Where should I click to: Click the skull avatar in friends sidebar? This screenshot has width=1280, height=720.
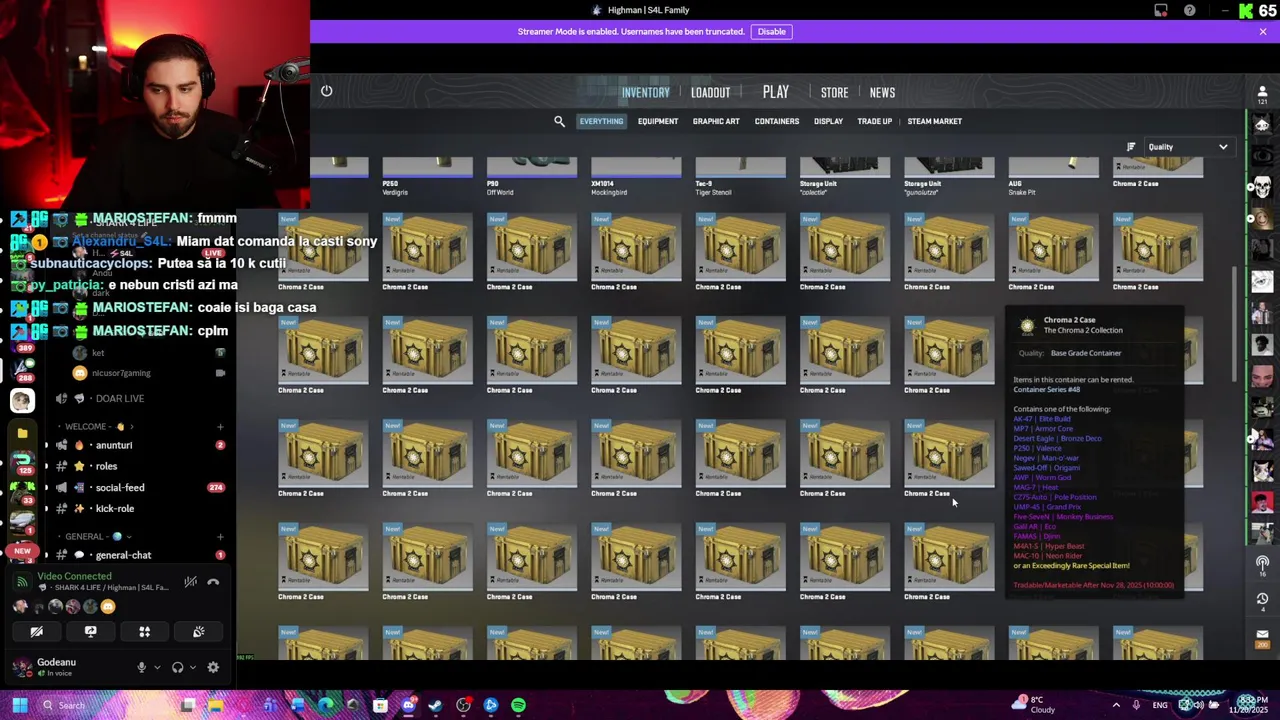[x=1262, y=187]
